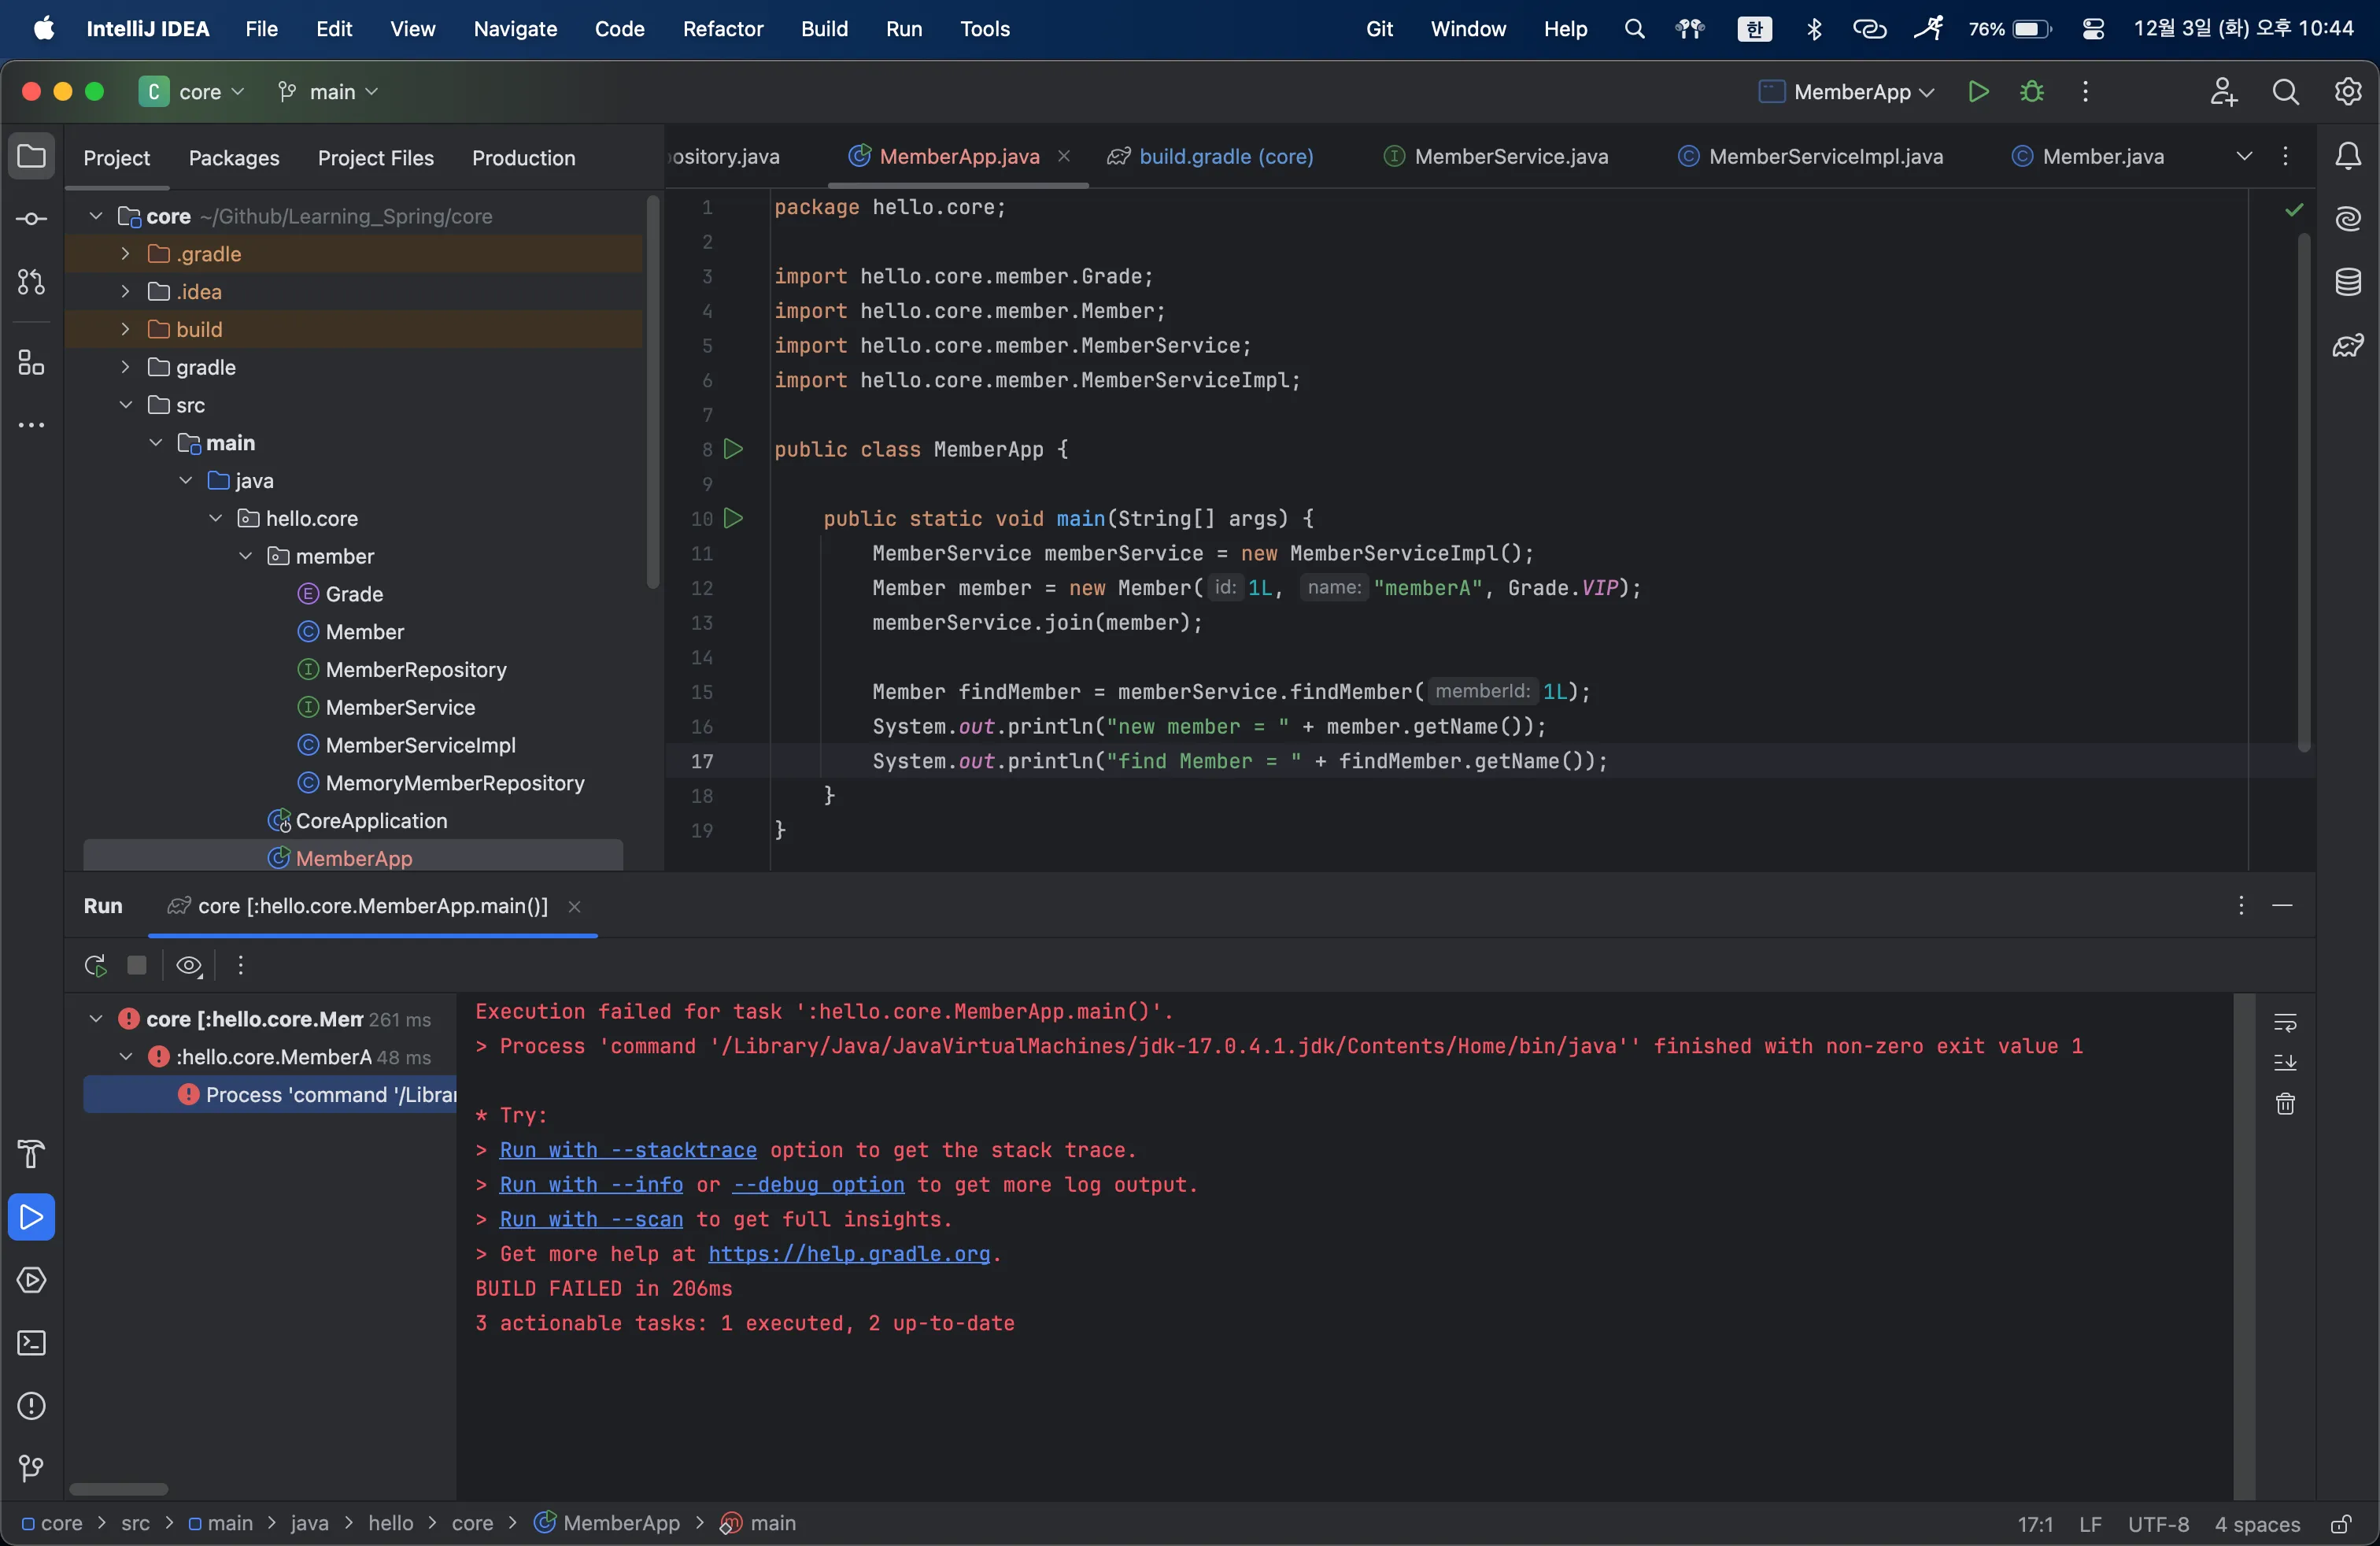Image resolution: width=2380 pixels, height=1546 pixels.
Task: Show more tool windows ellipsis
Action: 32,425
